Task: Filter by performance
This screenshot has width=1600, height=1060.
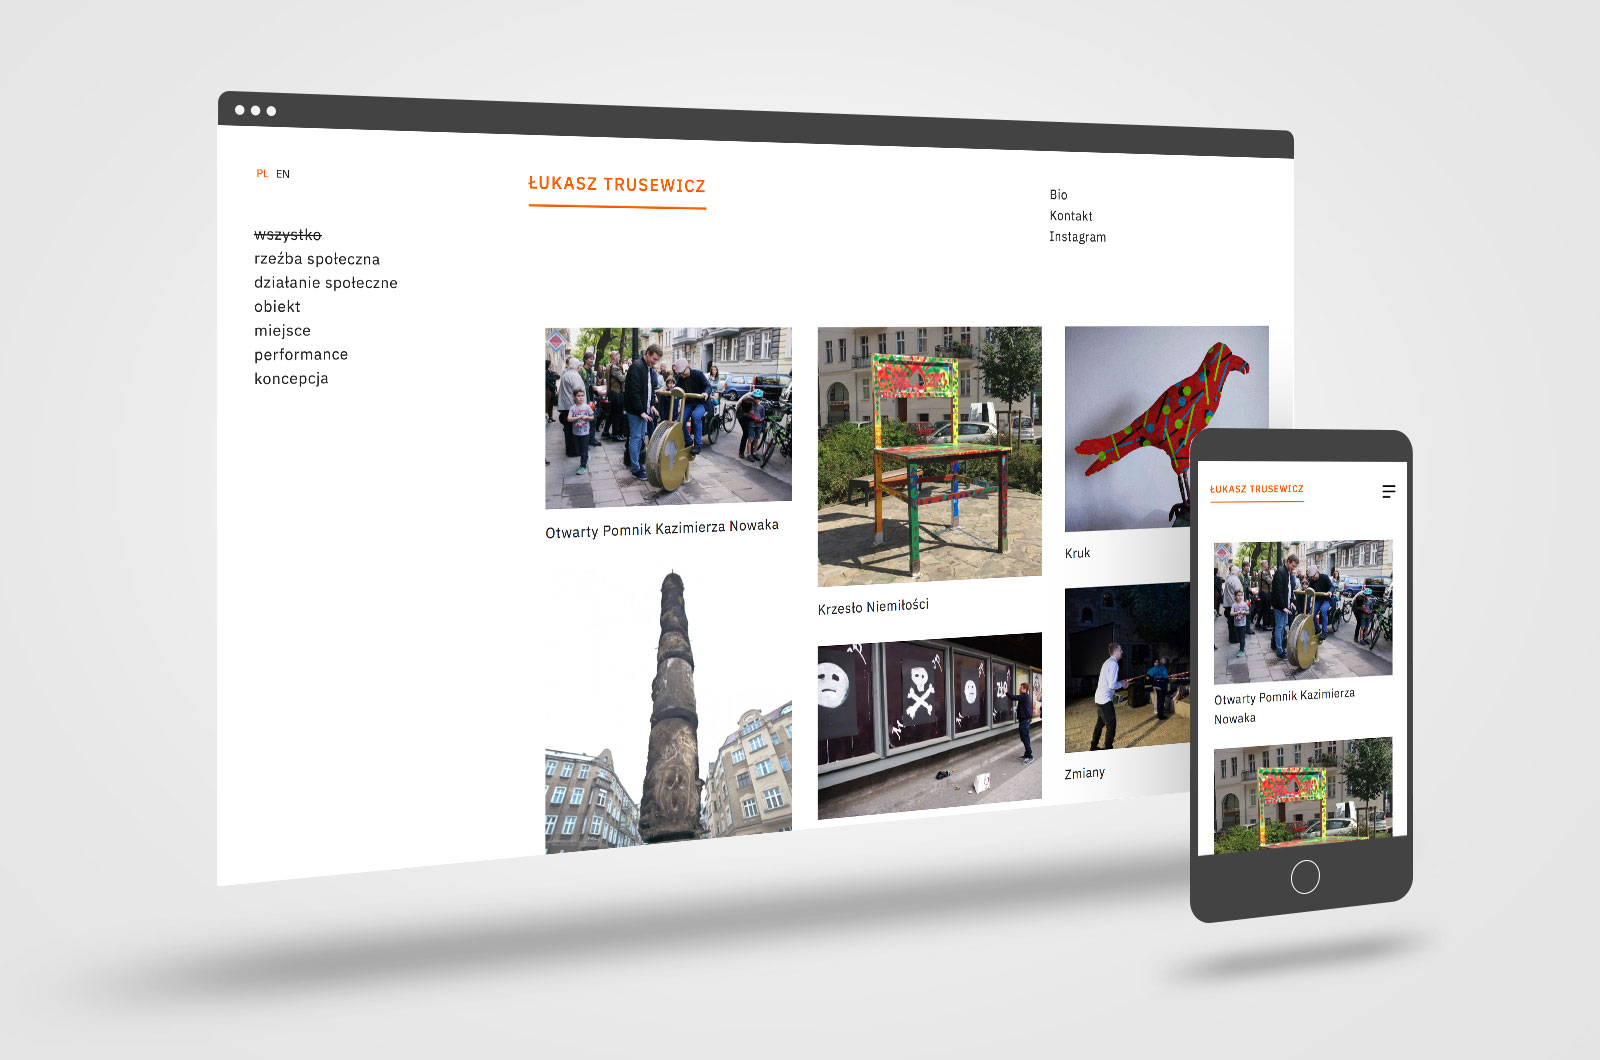Action: tap(300, 355)
